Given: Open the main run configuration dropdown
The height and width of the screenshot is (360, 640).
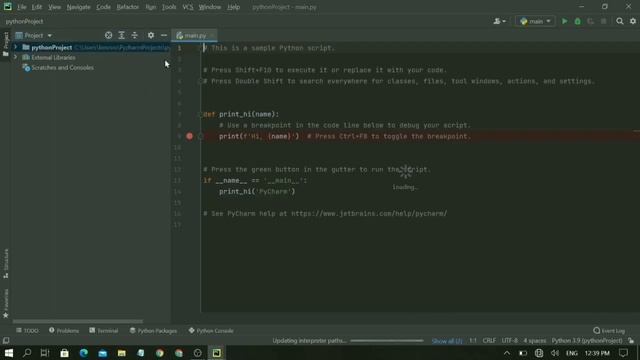Looking at the screenshot, I should (x=535, y=21).
